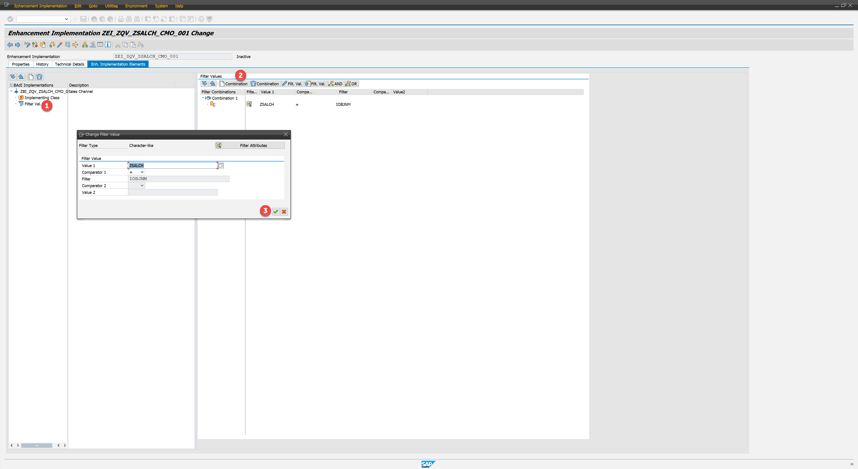Open the Edit menu
The image size is (858, 469).
click(78, 6)
